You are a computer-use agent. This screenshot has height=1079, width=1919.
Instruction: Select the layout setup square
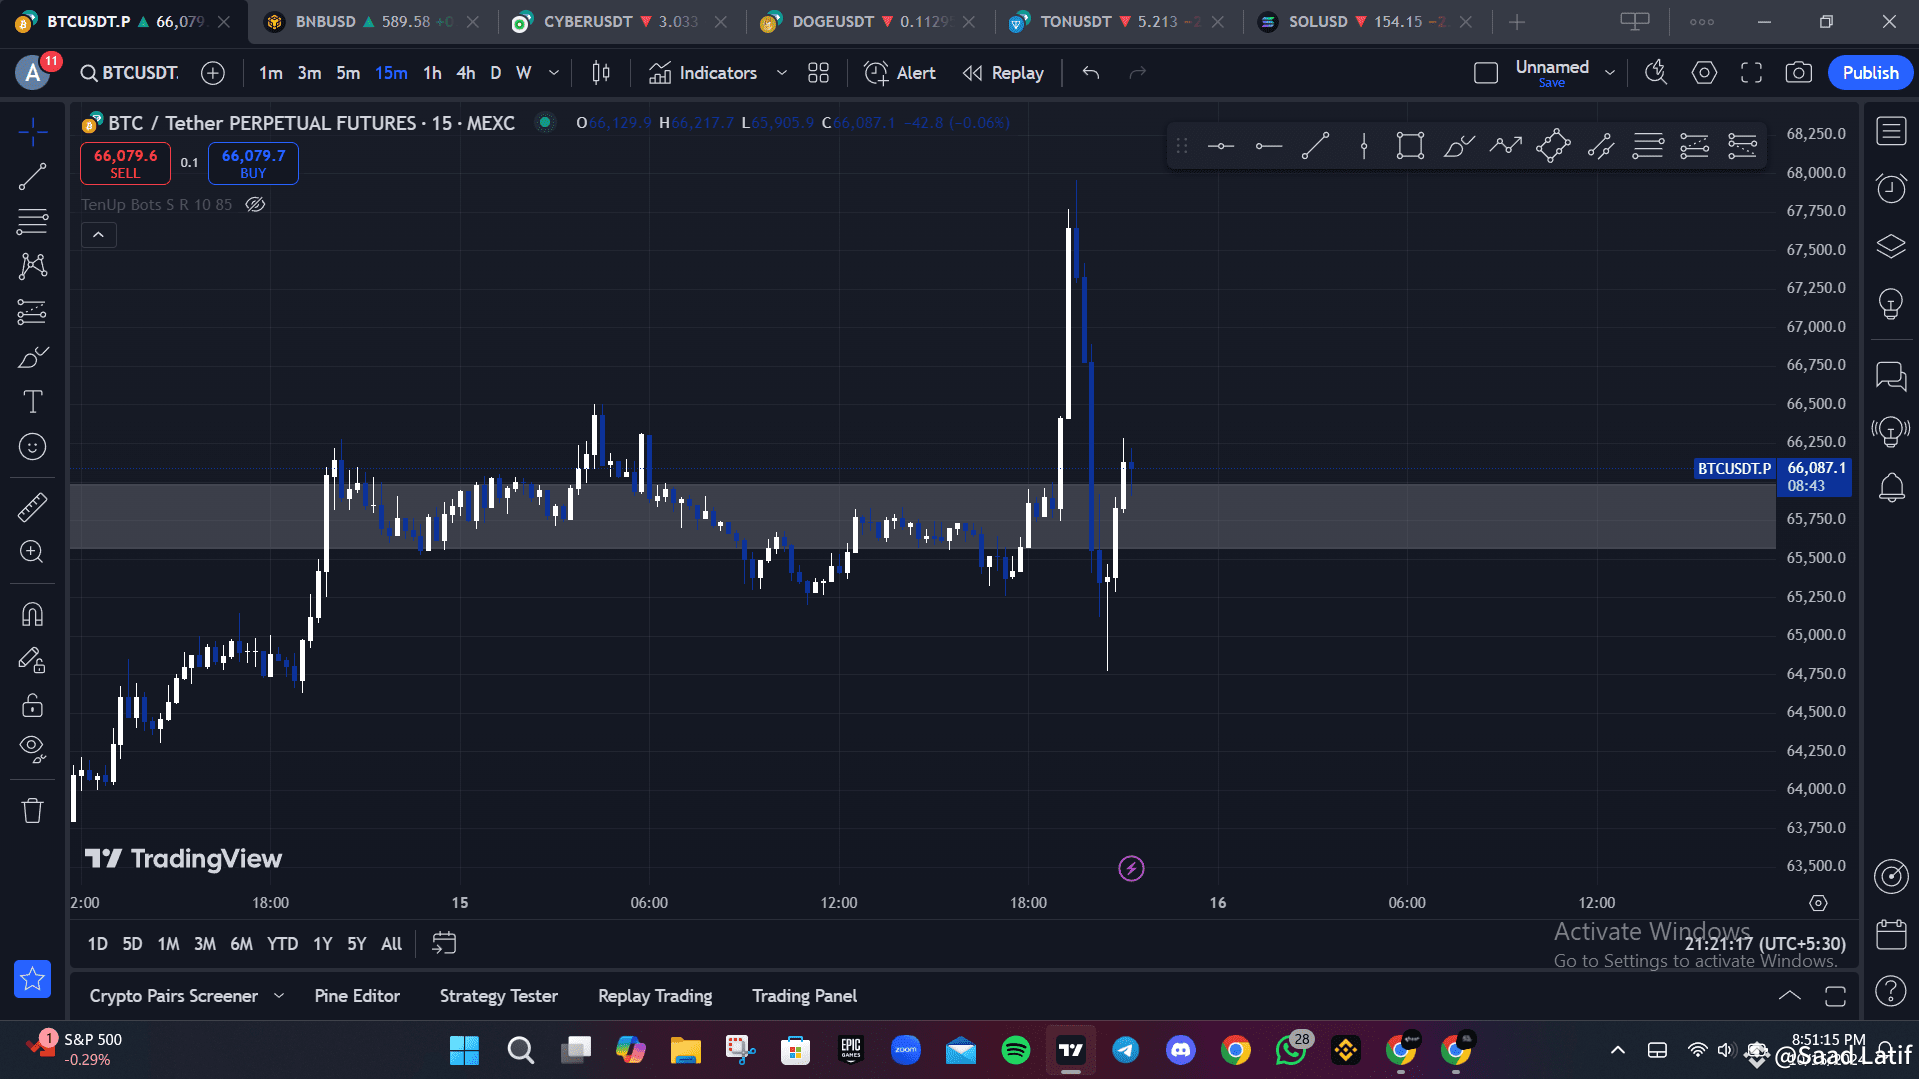tap(1486, 73)
